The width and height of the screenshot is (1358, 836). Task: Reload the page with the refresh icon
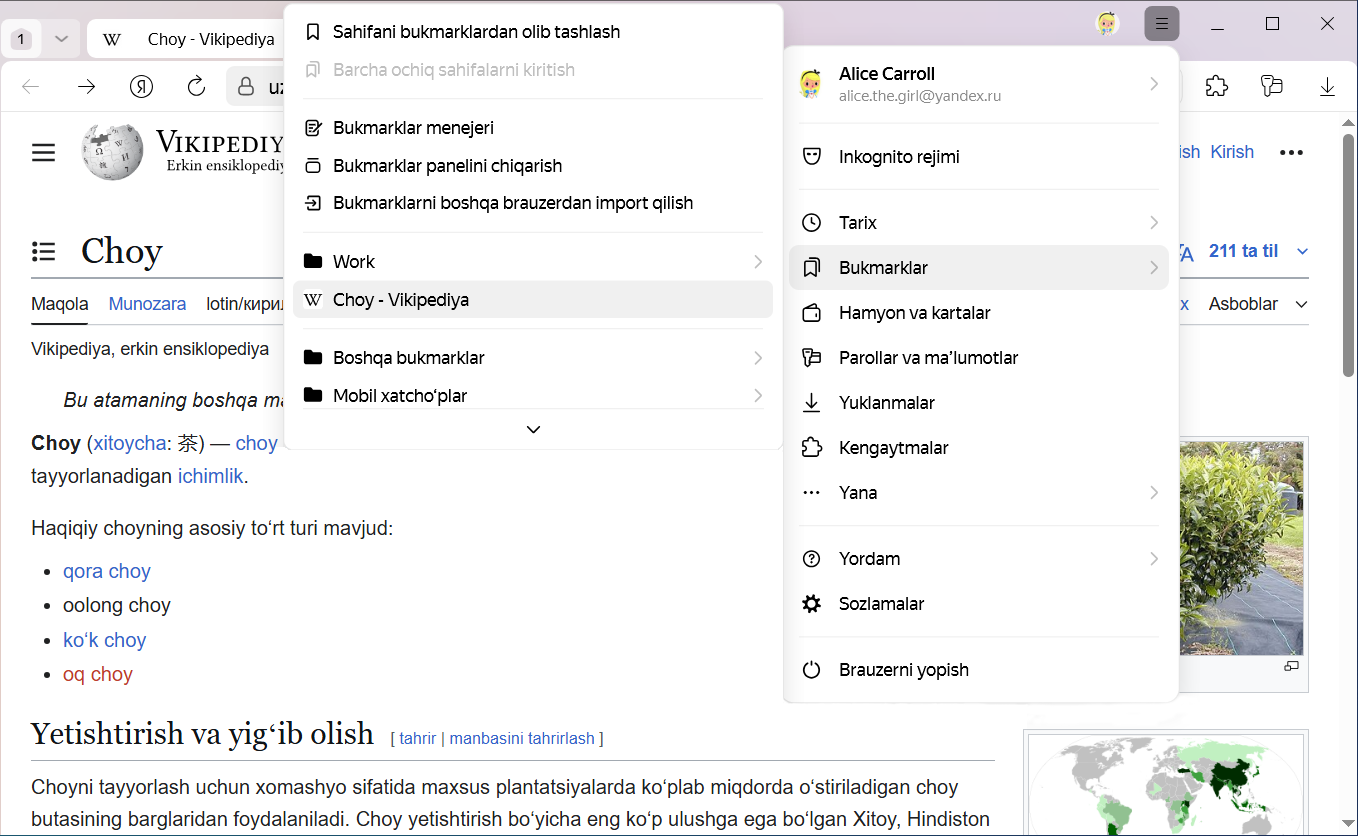click(x=196, y=87)
